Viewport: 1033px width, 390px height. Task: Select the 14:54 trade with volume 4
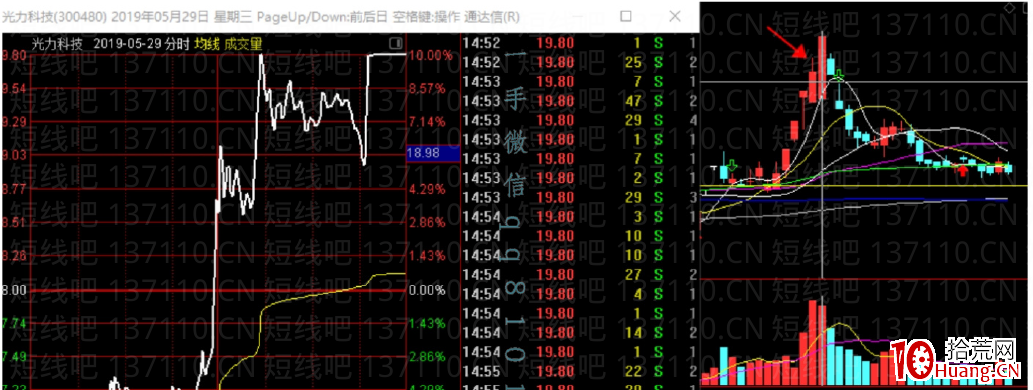tap(580, 293)
